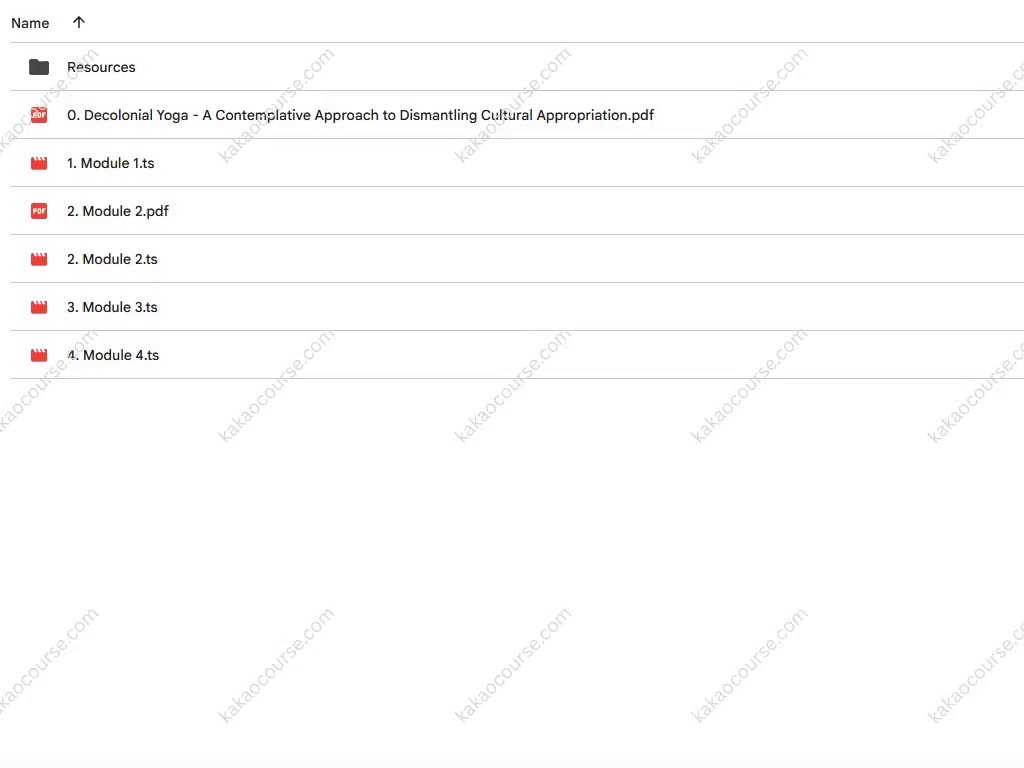This screenshot has width=1024, height=768.
Task: Open the Resources folder by its name
Action: pyautogui.click(x=101, y=67)
